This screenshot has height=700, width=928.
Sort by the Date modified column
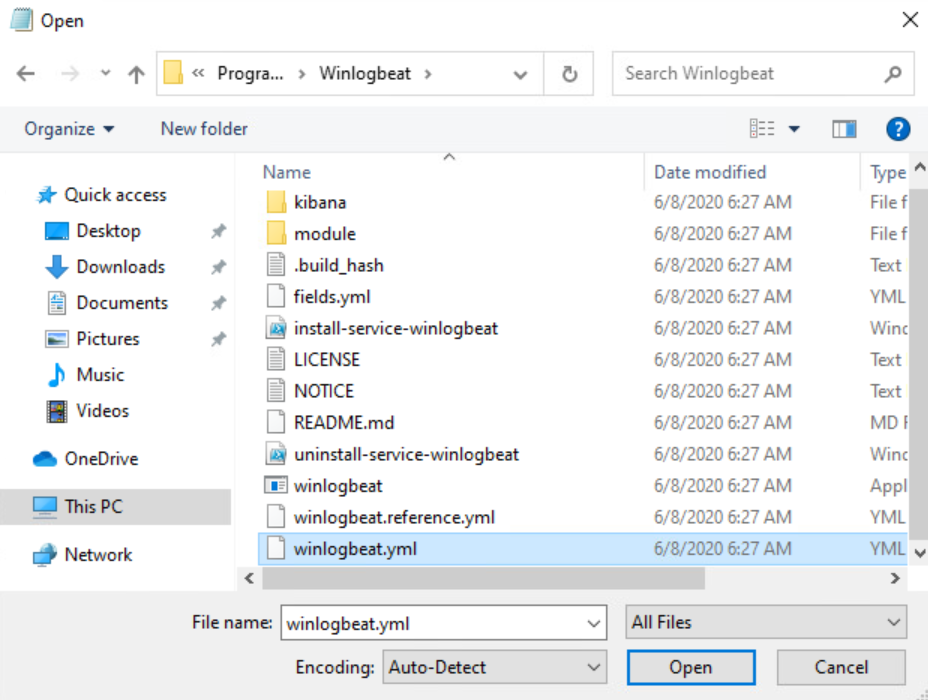pos(710,172)
